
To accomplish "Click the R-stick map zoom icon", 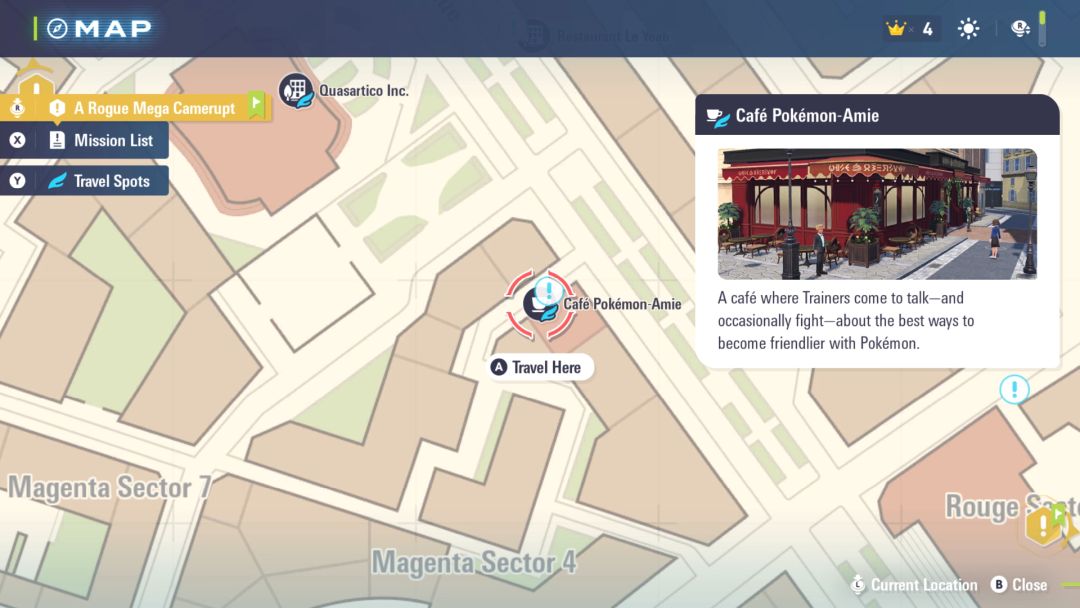I will click(x=1021, y=28).
